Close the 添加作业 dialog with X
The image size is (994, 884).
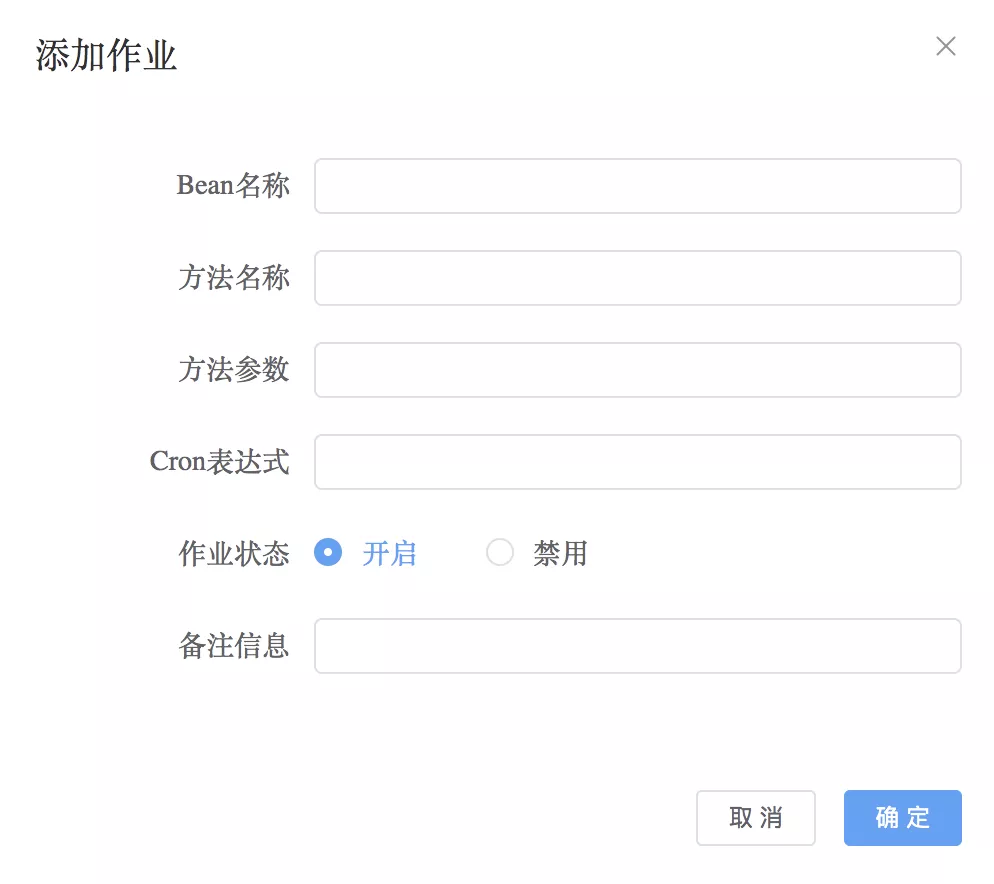coord(945,46)
